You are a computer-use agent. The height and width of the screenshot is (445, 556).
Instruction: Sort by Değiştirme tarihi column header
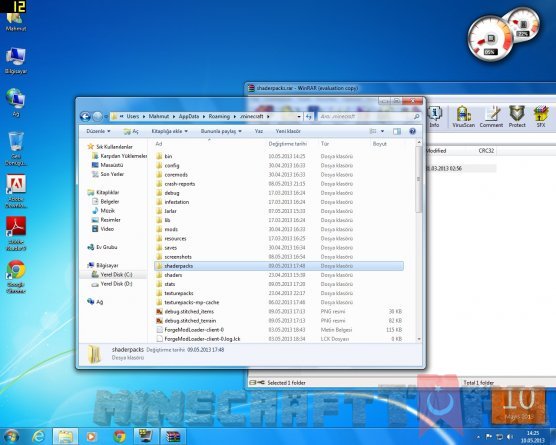pos(292,144)
